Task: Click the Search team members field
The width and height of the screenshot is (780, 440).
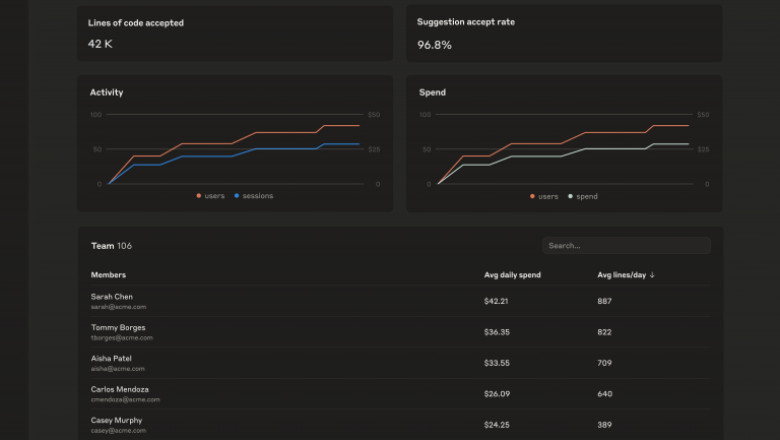Action: click(626, 246)
